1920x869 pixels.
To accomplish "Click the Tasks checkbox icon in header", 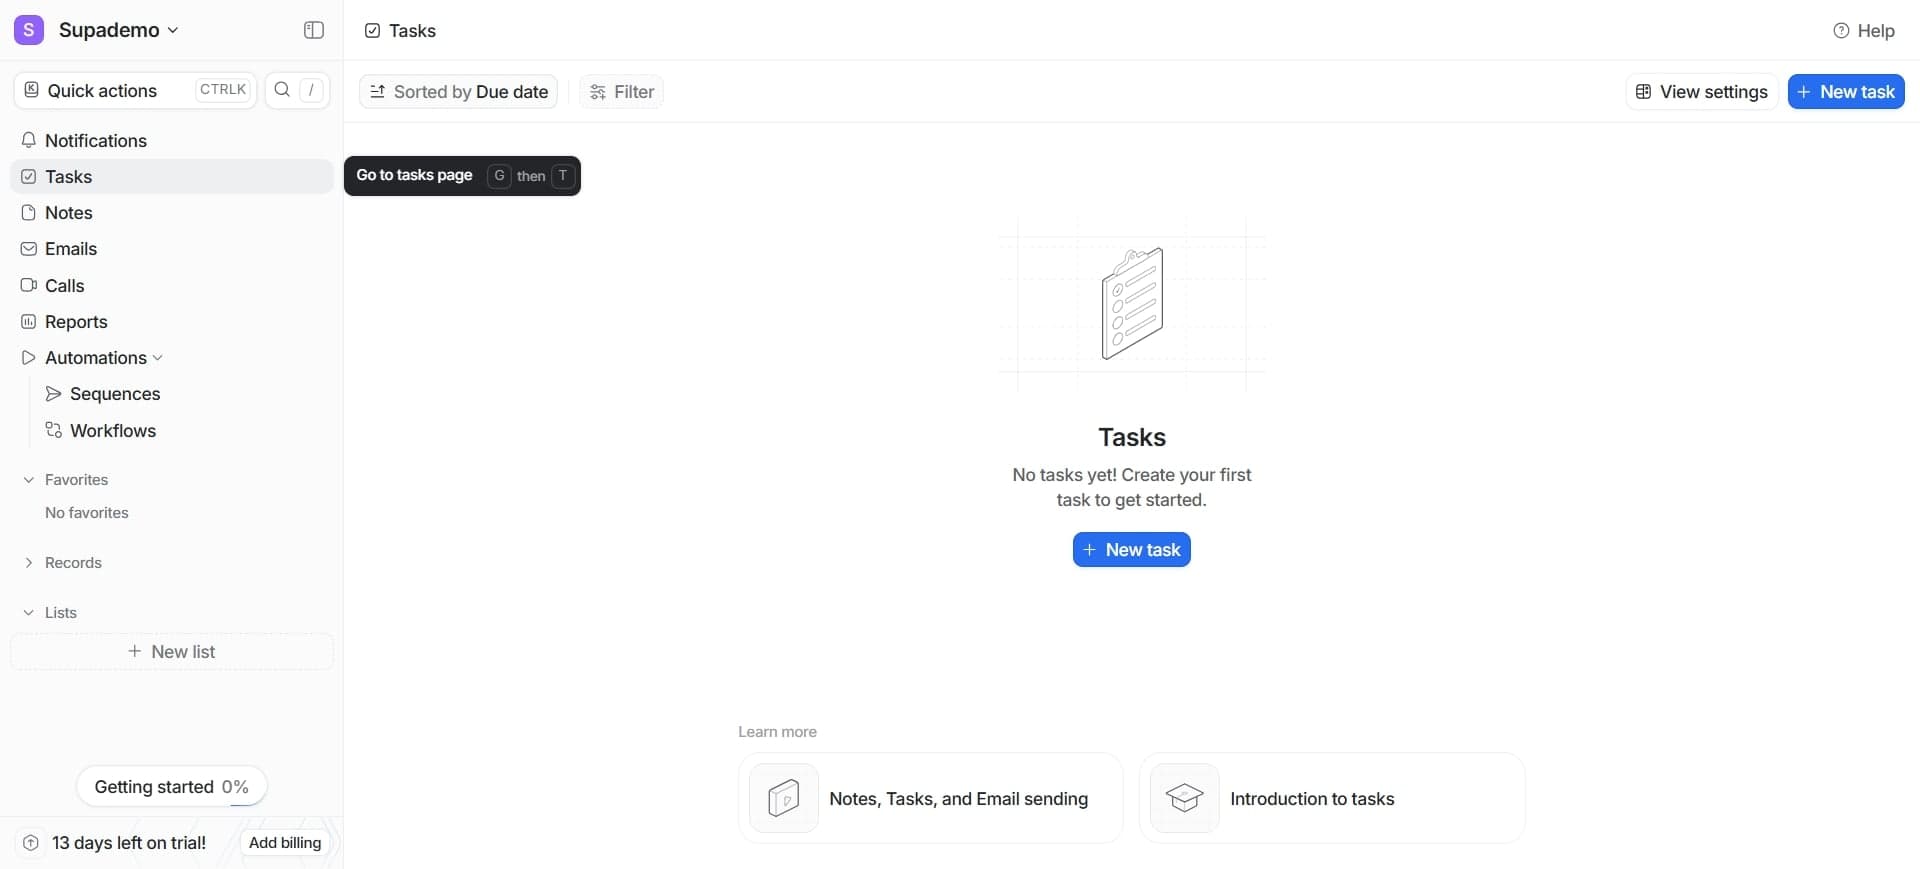I will pos(372,31).
